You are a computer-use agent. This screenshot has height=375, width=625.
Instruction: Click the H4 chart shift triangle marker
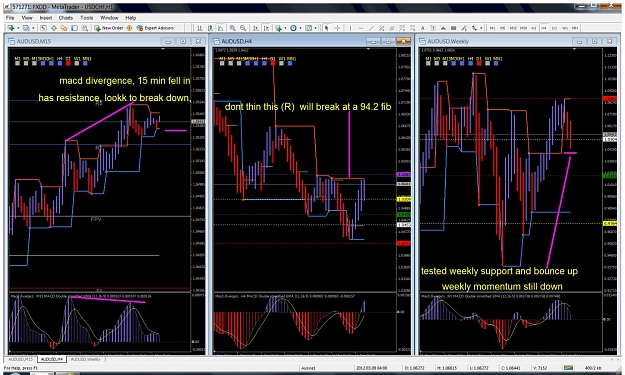368,49
